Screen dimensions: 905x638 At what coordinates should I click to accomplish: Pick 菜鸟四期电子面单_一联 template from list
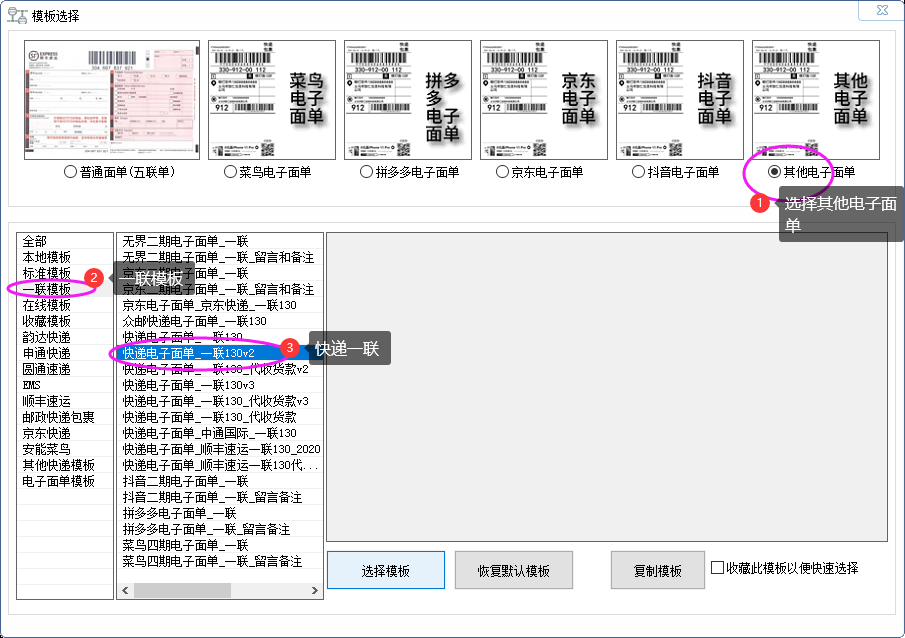pos(186,545)
